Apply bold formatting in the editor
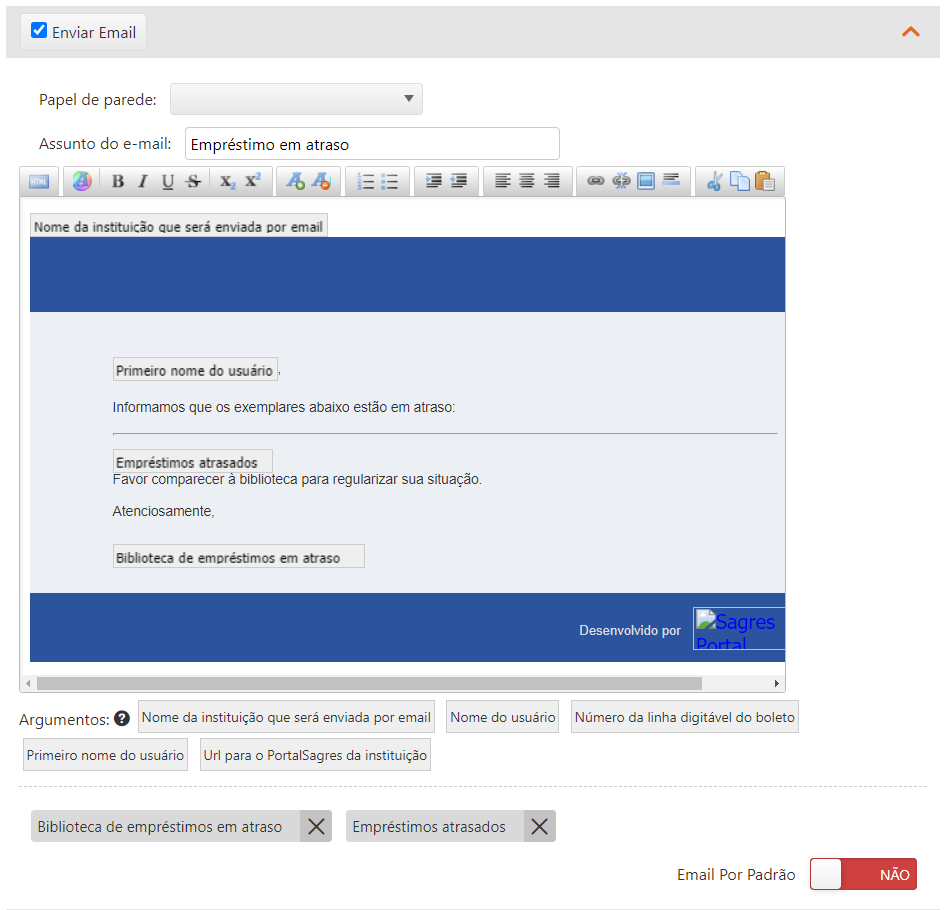Image resolution: width=946 pixels, height=910 pixels. pyautogui.click(x=118, y=181)
